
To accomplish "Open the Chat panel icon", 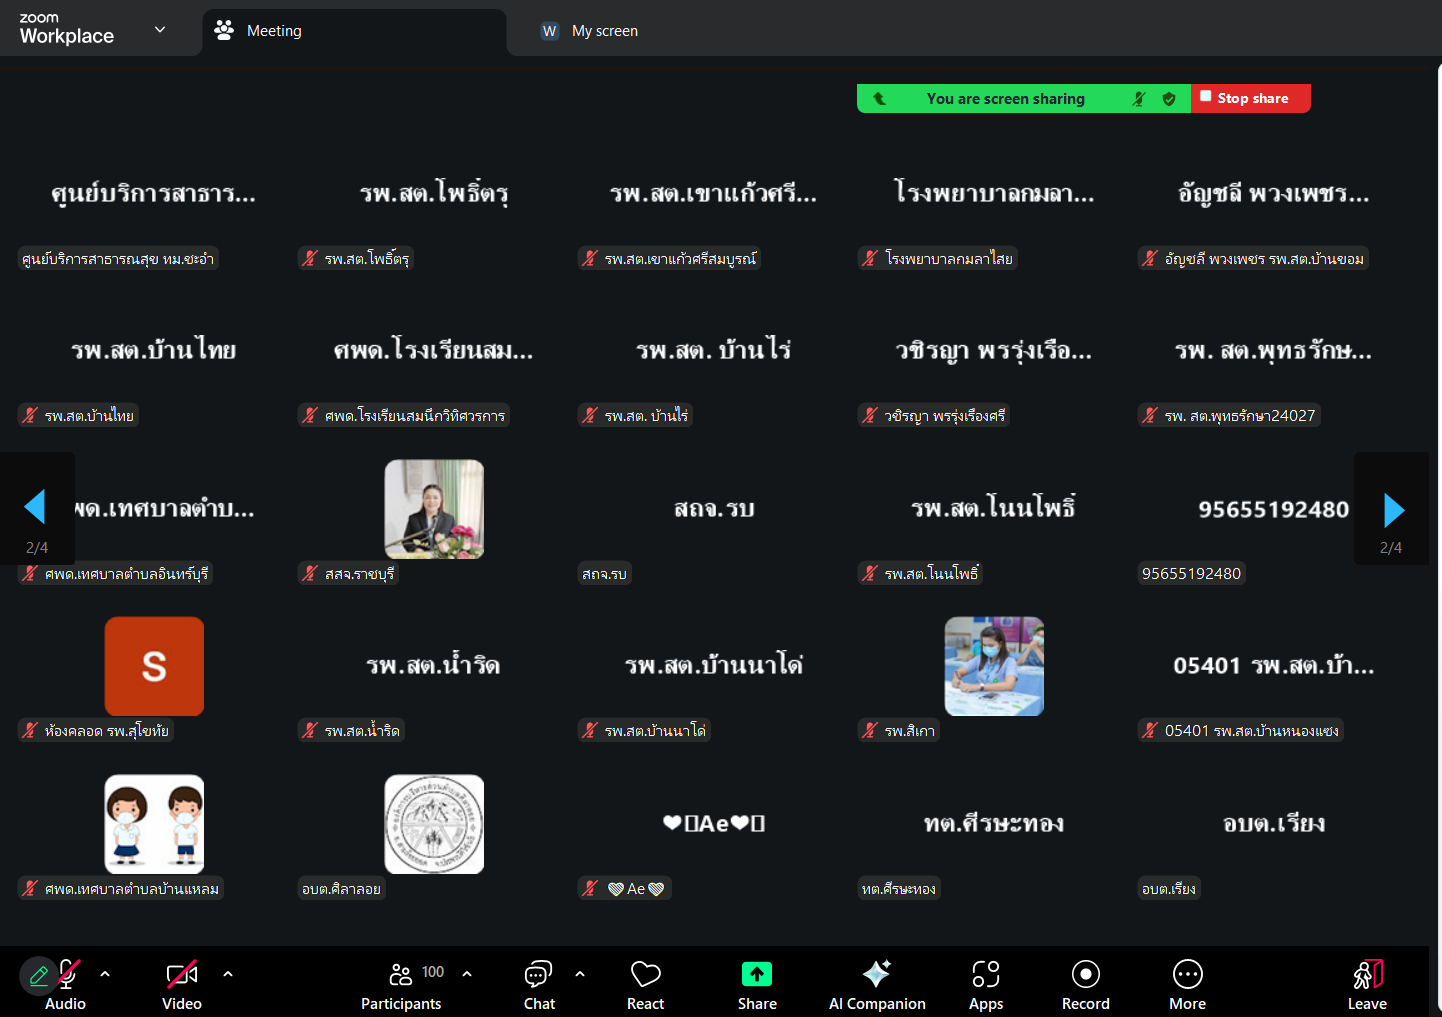I will (x=538, y=974).
